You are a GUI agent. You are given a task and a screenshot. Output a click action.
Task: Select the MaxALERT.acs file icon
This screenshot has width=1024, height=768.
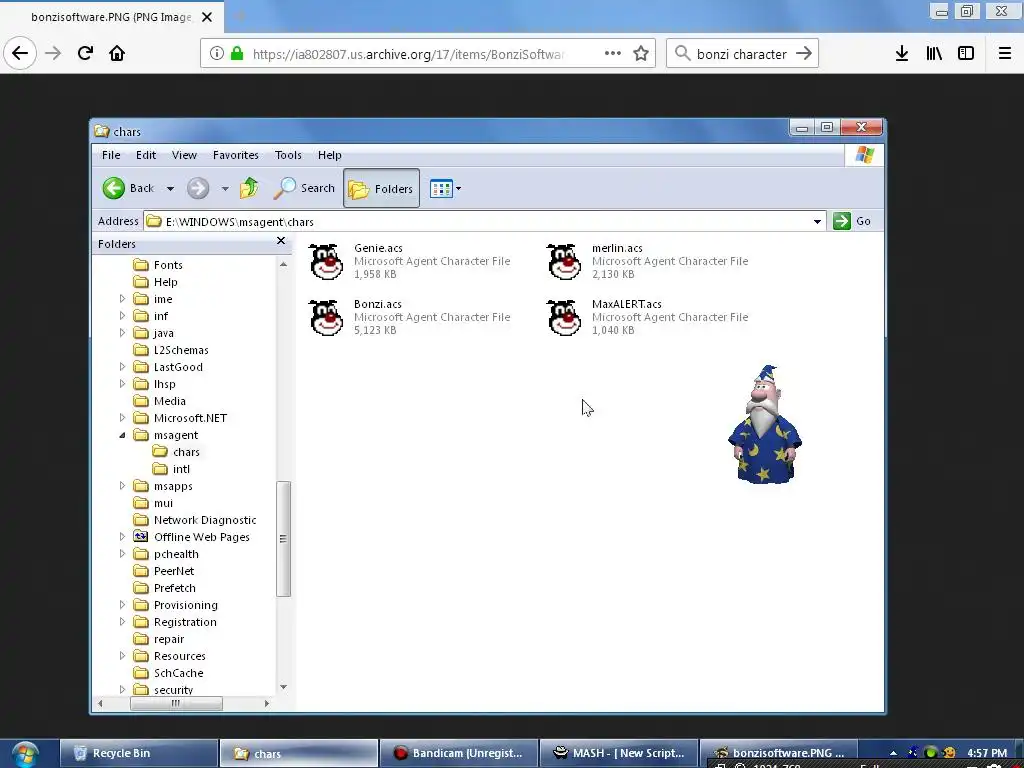tap(564, 318)
